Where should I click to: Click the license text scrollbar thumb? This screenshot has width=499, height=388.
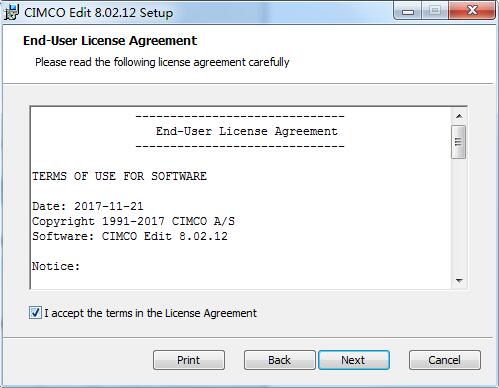[x=459, y=142]
